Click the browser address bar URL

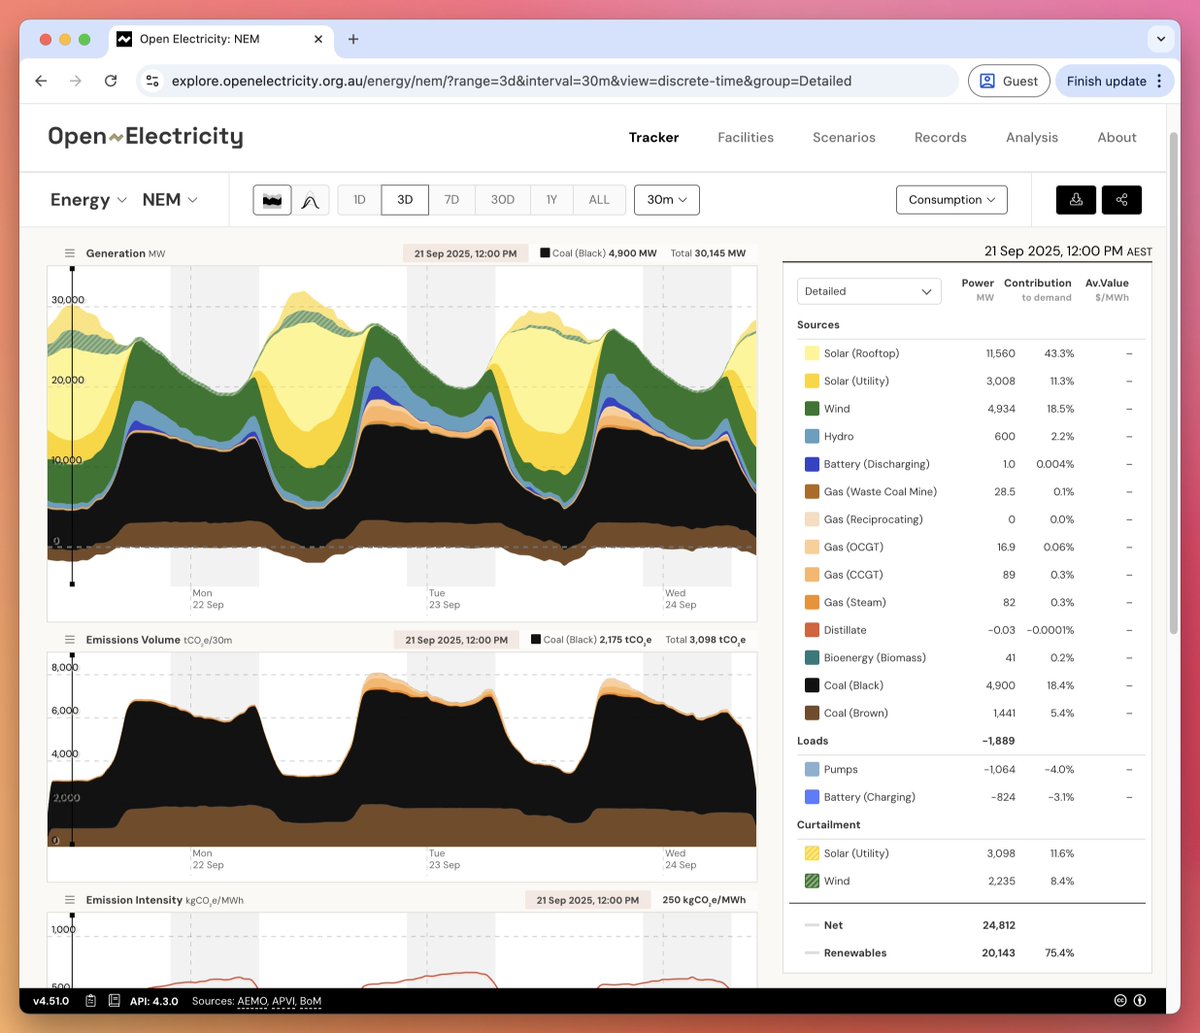click(x=511, y=81)
